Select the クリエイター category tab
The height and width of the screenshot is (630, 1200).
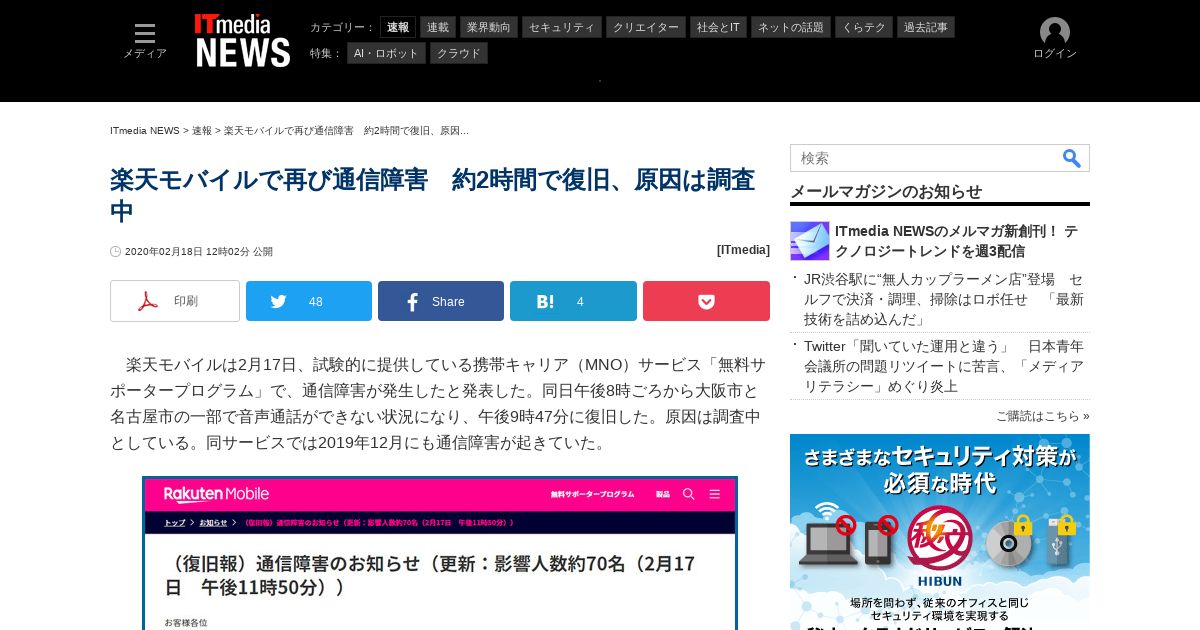click(x=646, y=27)
